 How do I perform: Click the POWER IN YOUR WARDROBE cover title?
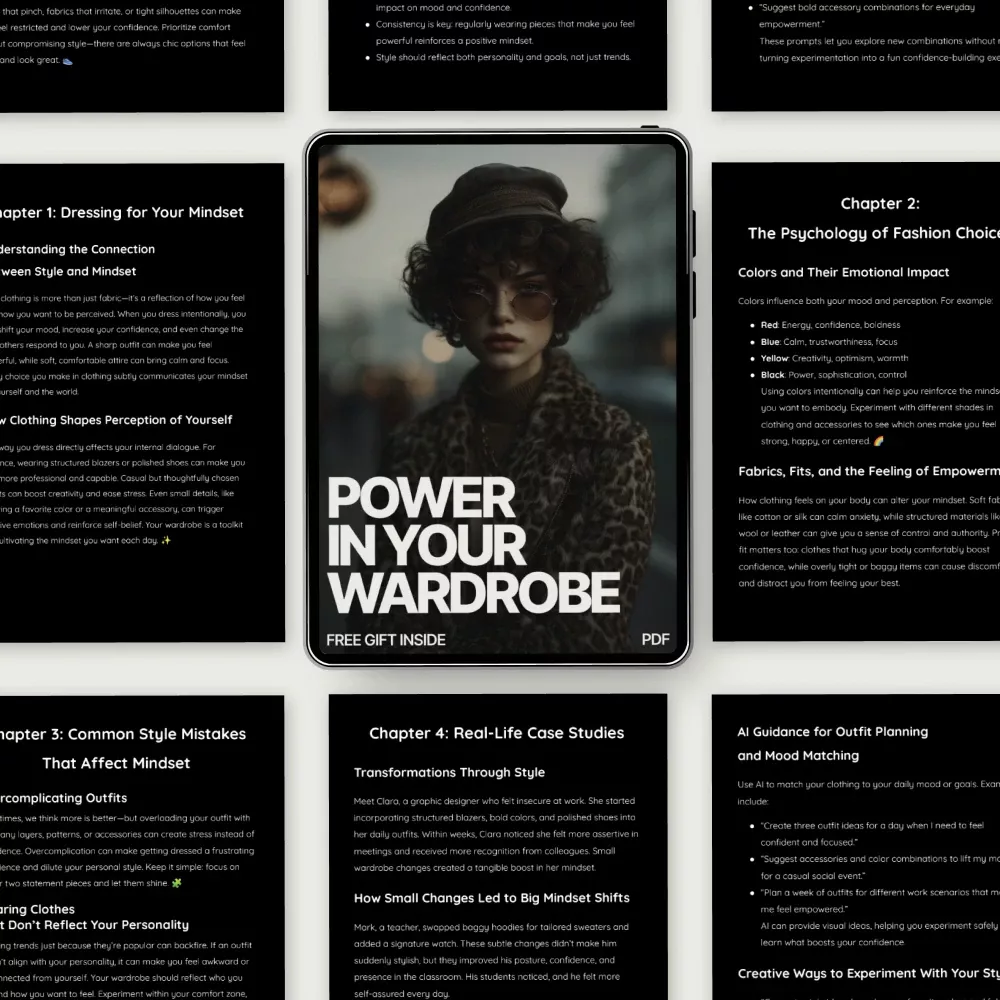(x=472, y=546)
